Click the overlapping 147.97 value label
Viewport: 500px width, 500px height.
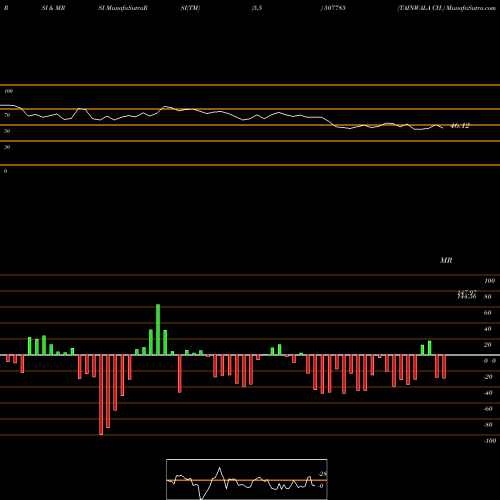pos(467,292)
